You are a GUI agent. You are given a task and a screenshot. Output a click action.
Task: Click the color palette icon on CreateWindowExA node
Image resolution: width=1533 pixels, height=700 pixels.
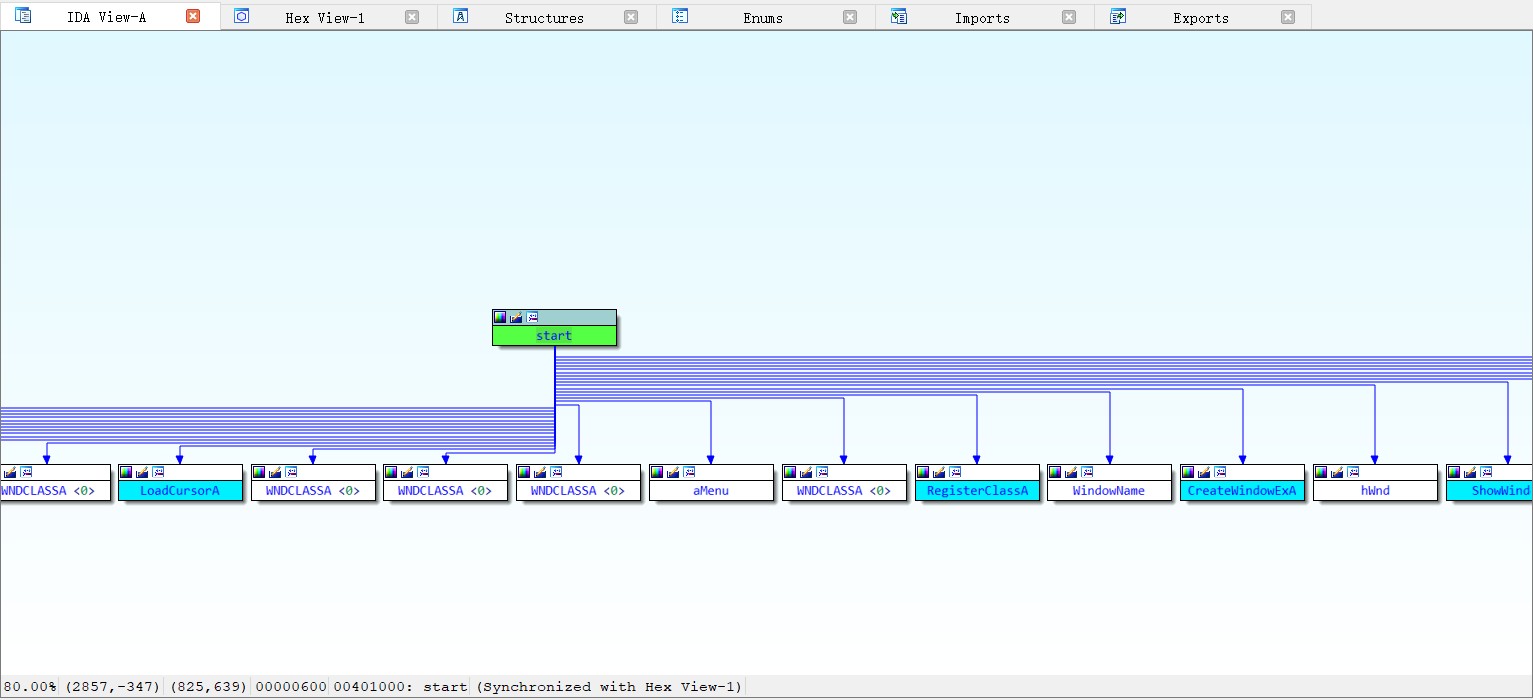(x=1188, y=472)
